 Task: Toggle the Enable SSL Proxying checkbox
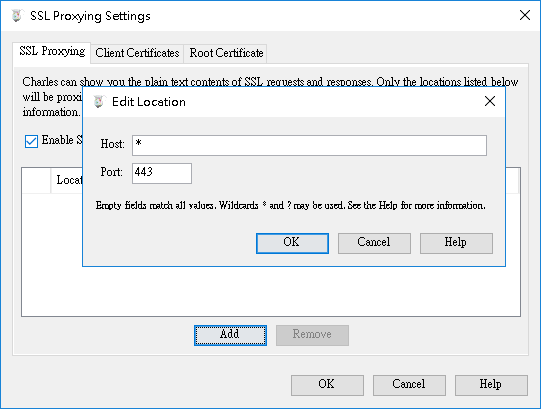point(31,141)
